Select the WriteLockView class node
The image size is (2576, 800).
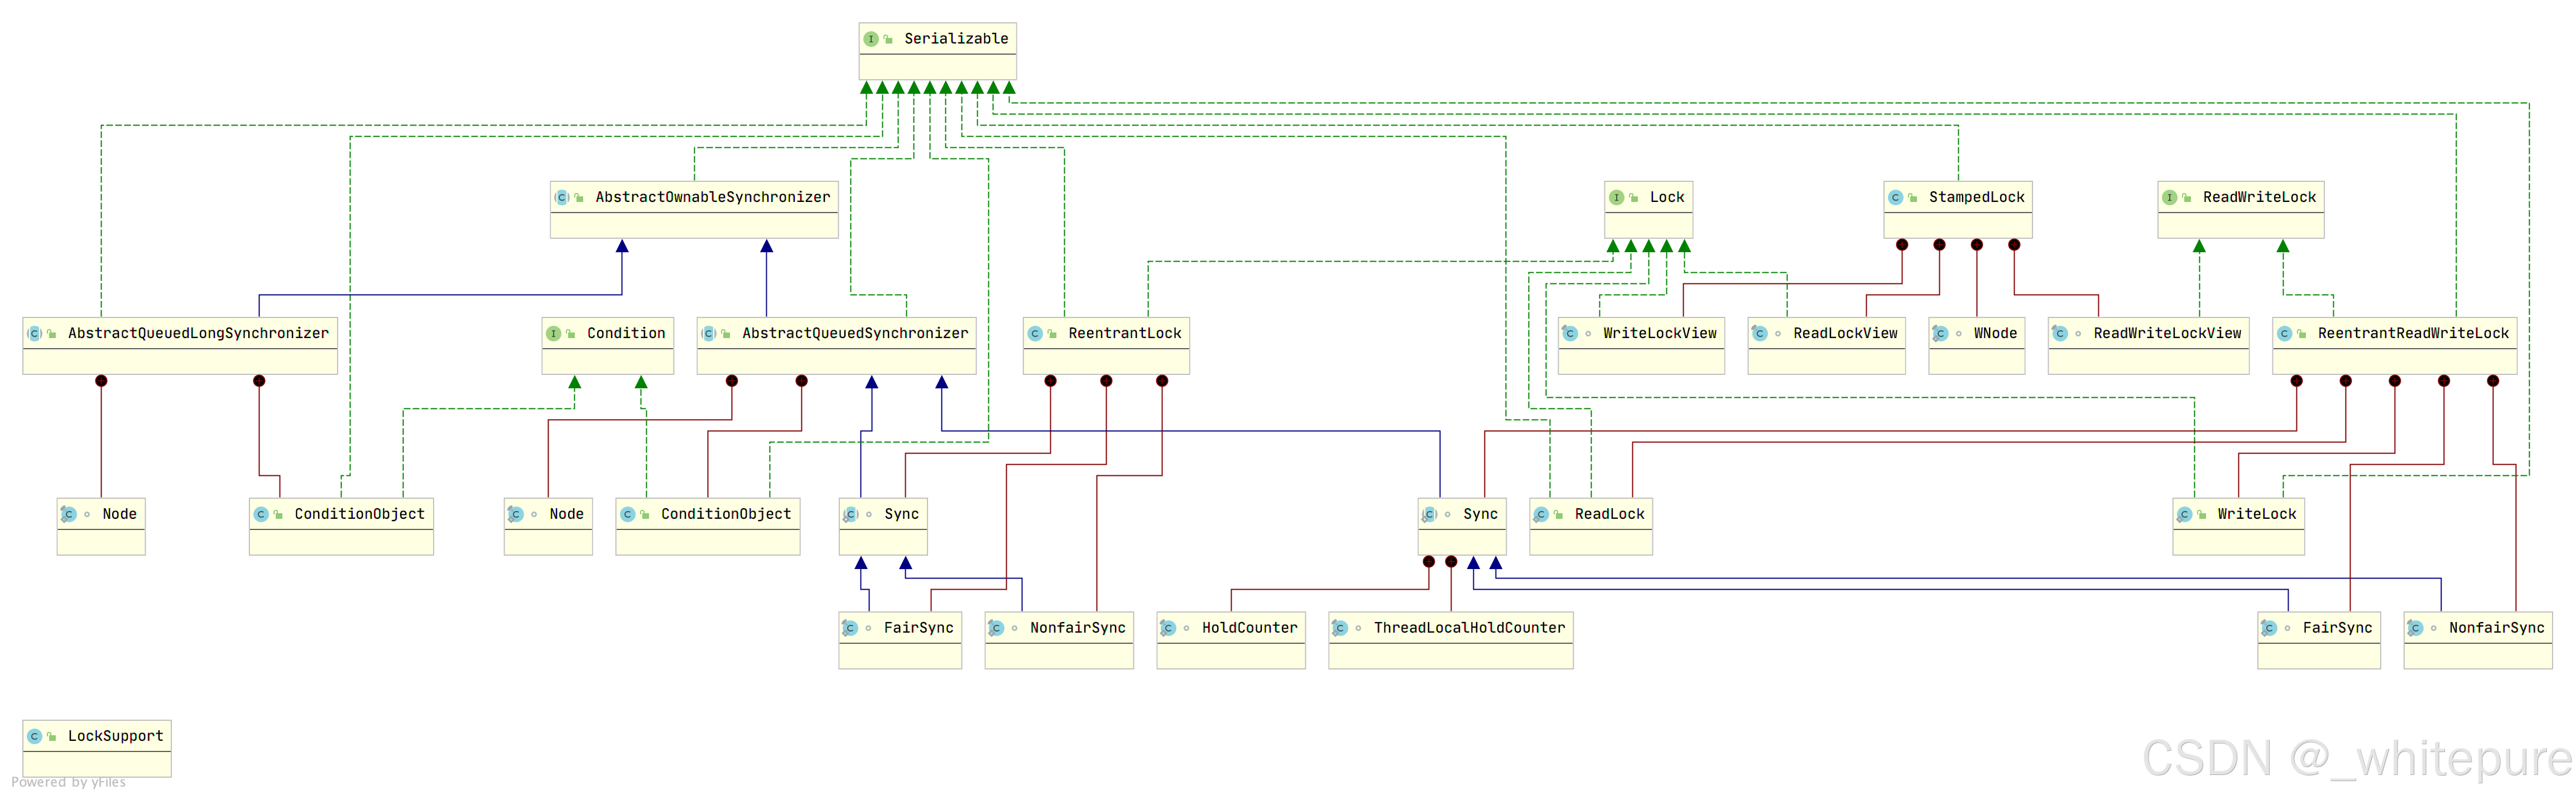click(1659, 334)
